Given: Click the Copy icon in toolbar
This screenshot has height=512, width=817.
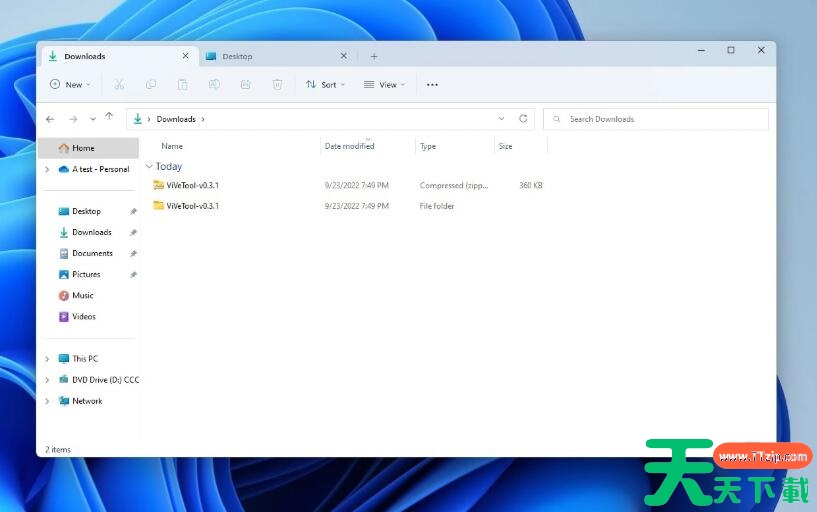Looking at the screenshot, I should 151,84.
